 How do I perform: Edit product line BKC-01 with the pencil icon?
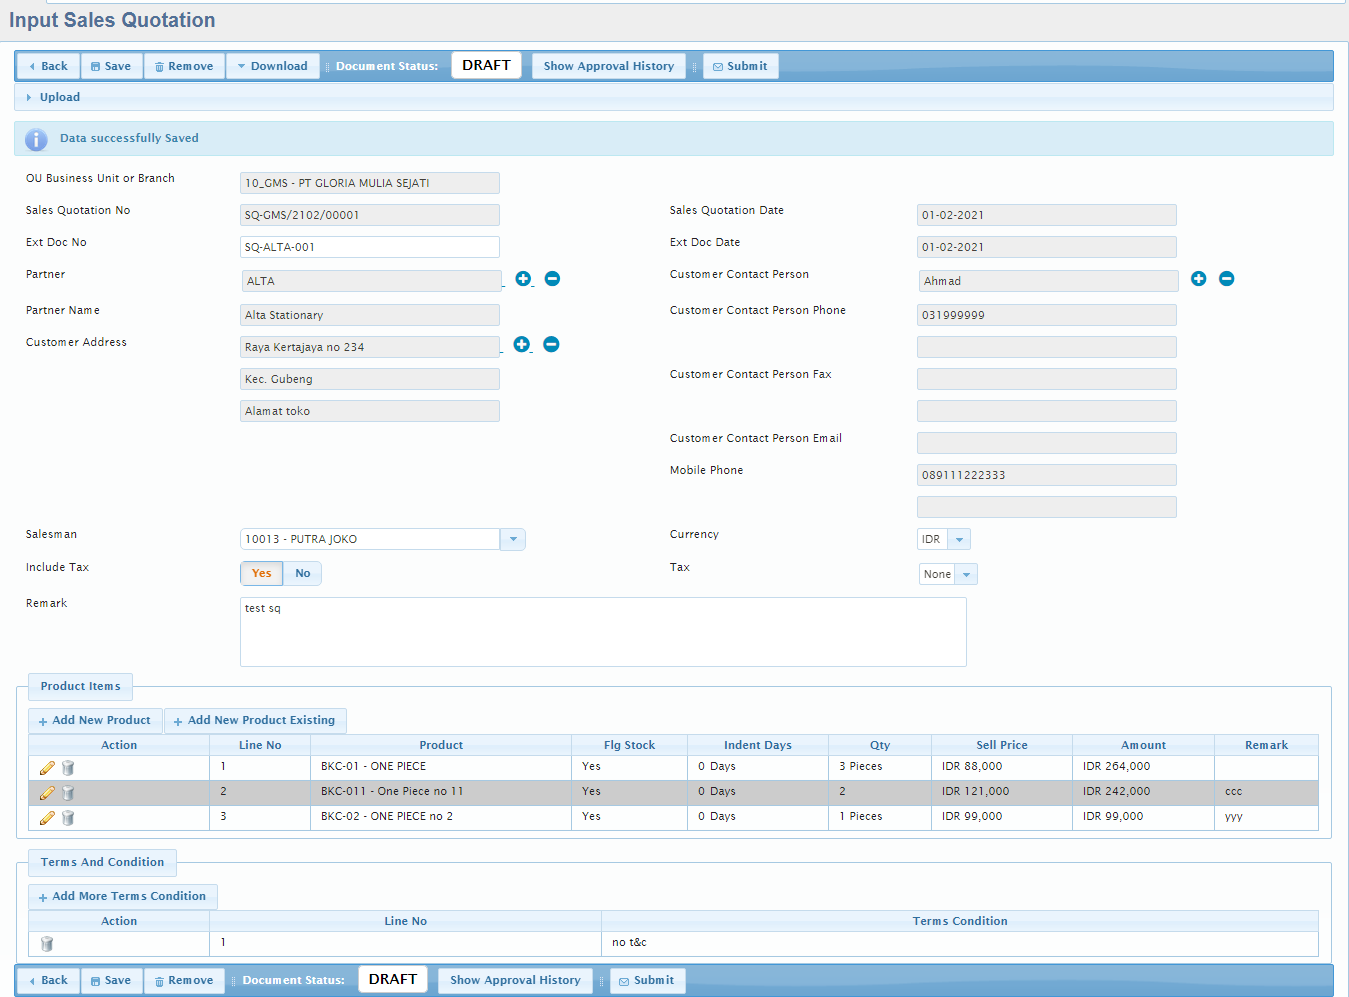coord(47,768)
